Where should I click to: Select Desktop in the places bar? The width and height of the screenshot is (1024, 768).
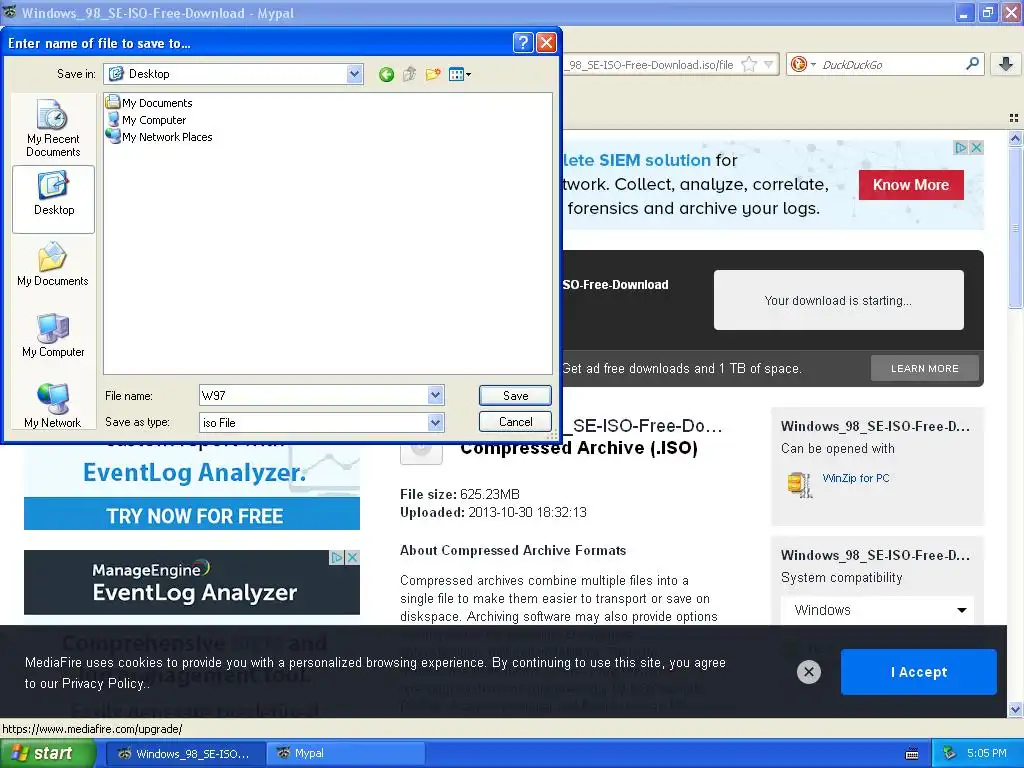[x=54, y=199]
